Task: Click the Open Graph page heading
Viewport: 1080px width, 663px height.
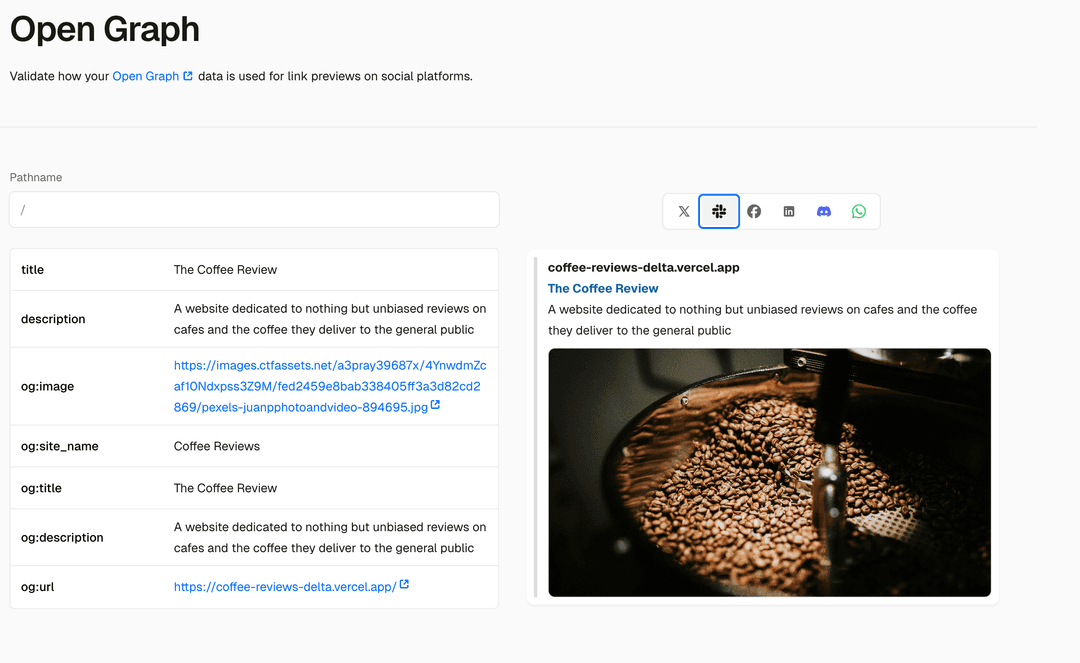Action: tap(105, 30)
